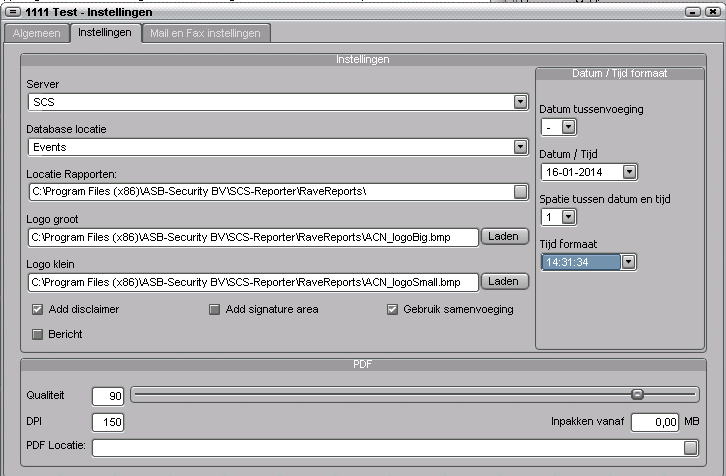The height and width of the screenshot is (476, 726).
Task: Expand the Server dropdown
Action: point(520,102)
